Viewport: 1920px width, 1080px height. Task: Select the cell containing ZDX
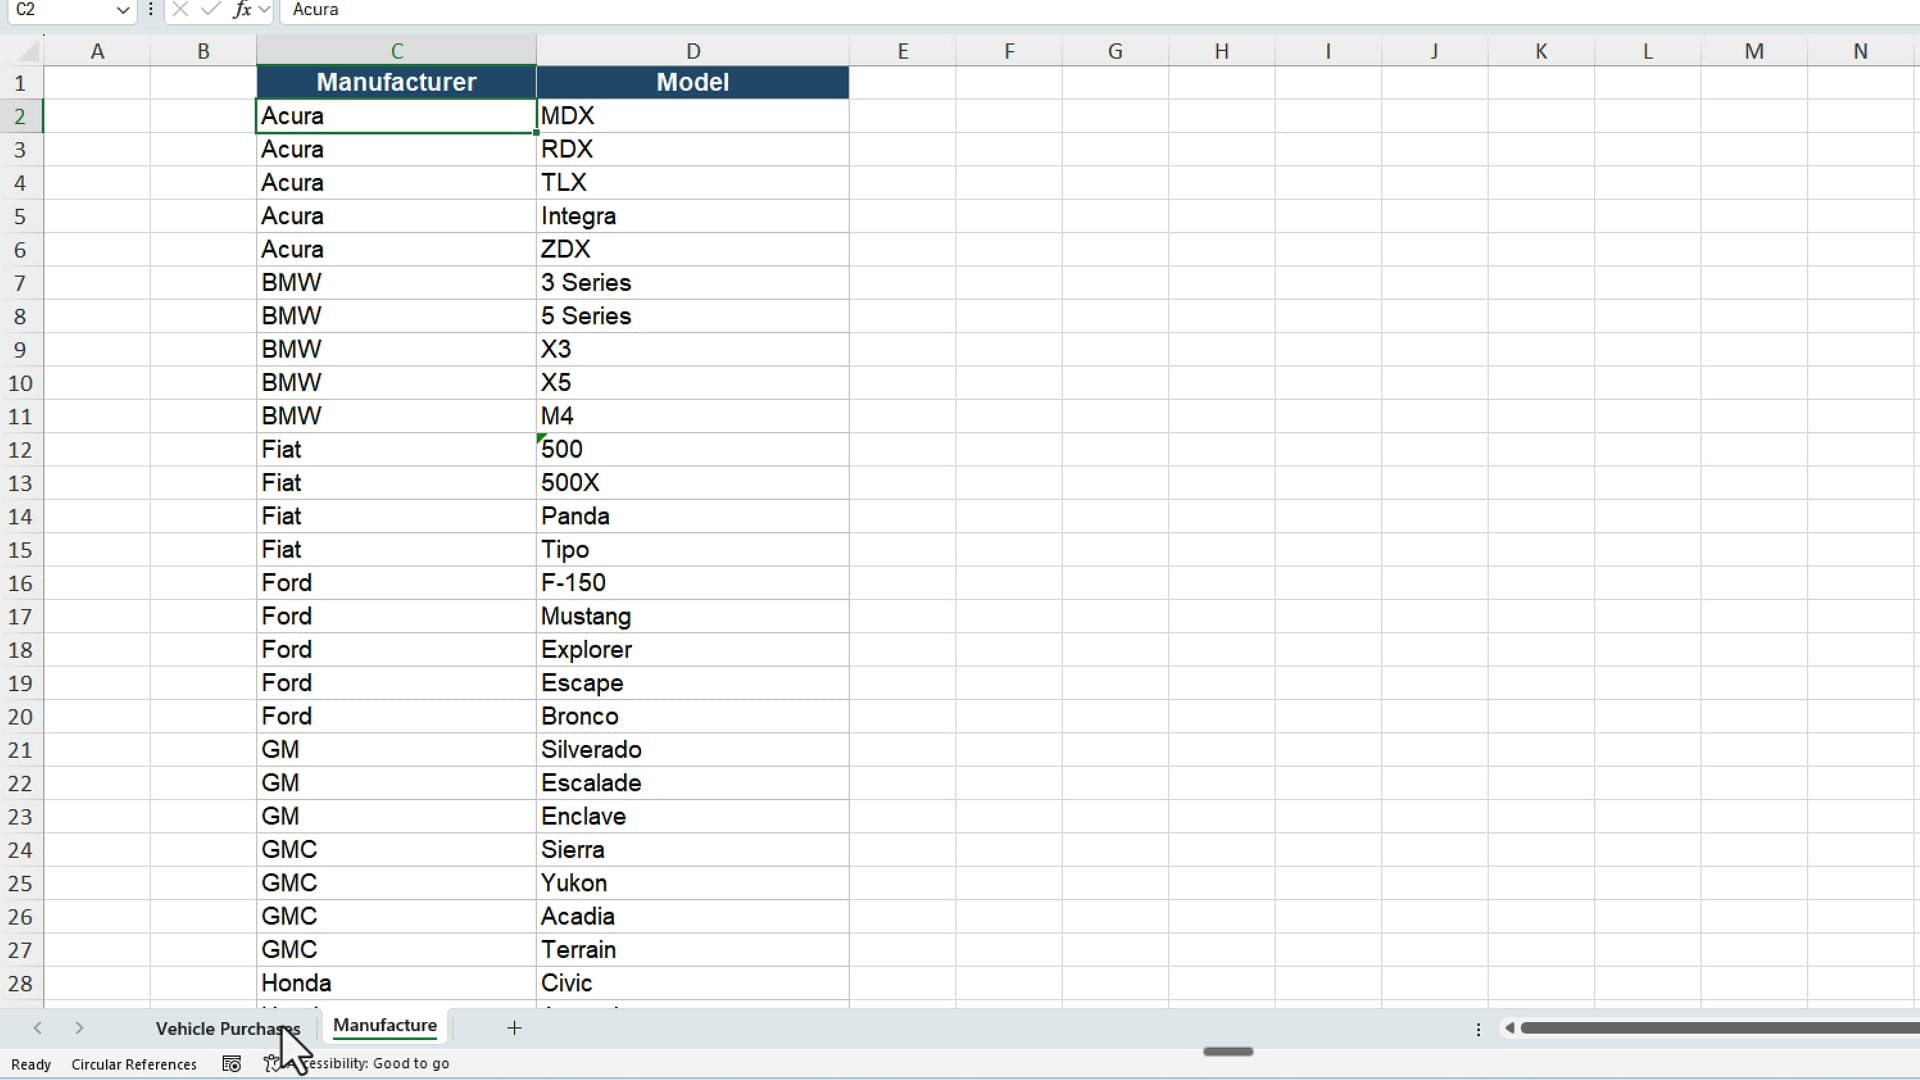tap(693, 249)
